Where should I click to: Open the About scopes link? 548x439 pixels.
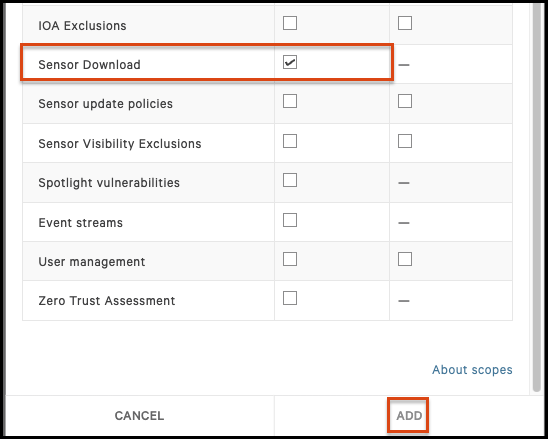click(x=472, y=369)
